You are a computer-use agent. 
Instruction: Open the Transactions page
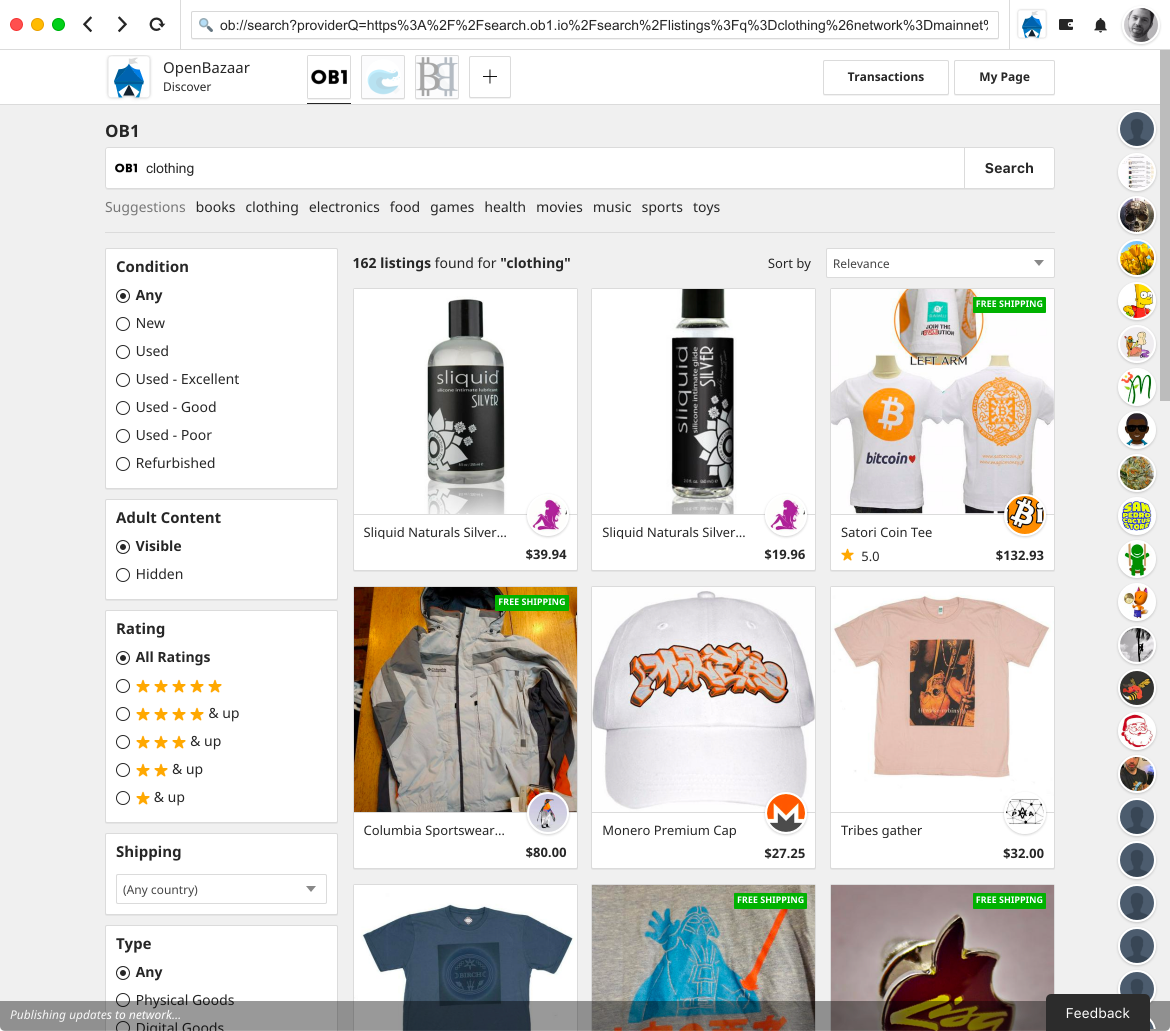pyautogui.click(x=885, y=77)
